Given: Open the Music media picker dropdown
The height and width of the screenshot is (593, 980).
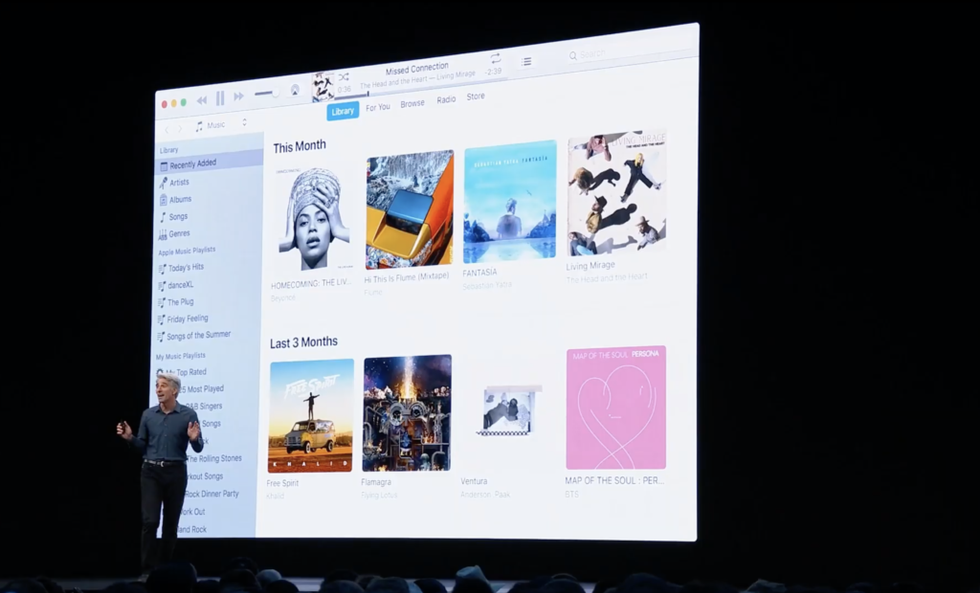Looking at the screenshot, I should pos(221,125).
